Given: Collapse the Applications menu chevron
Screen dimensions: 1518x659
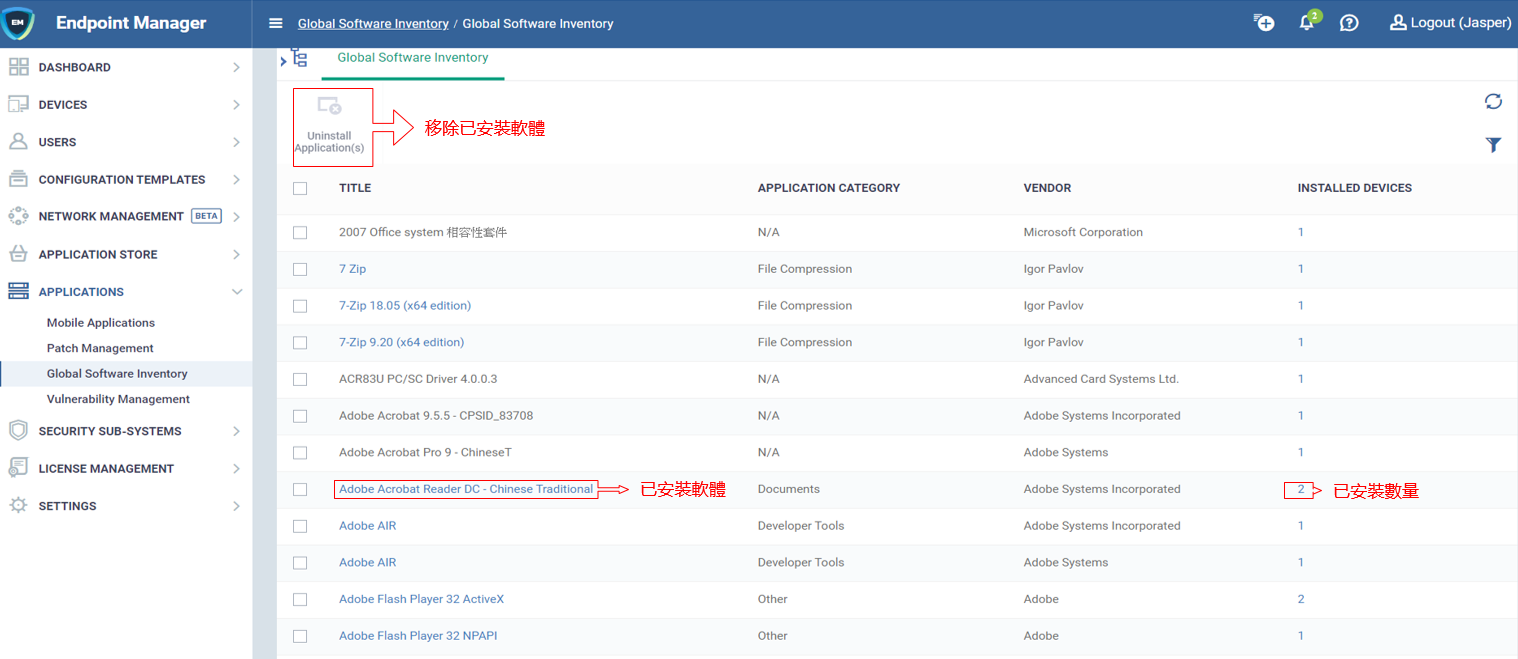Looking at the screenshot, I should (236, 291).
